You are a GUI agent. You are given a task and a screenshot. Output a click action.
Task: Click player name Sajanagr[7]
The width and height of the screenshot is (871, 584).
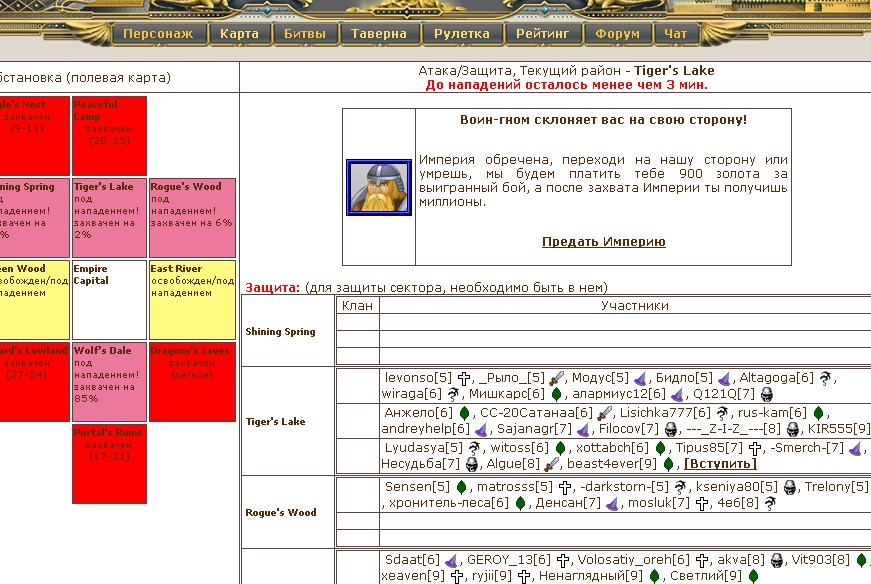[x=534, y=429]
